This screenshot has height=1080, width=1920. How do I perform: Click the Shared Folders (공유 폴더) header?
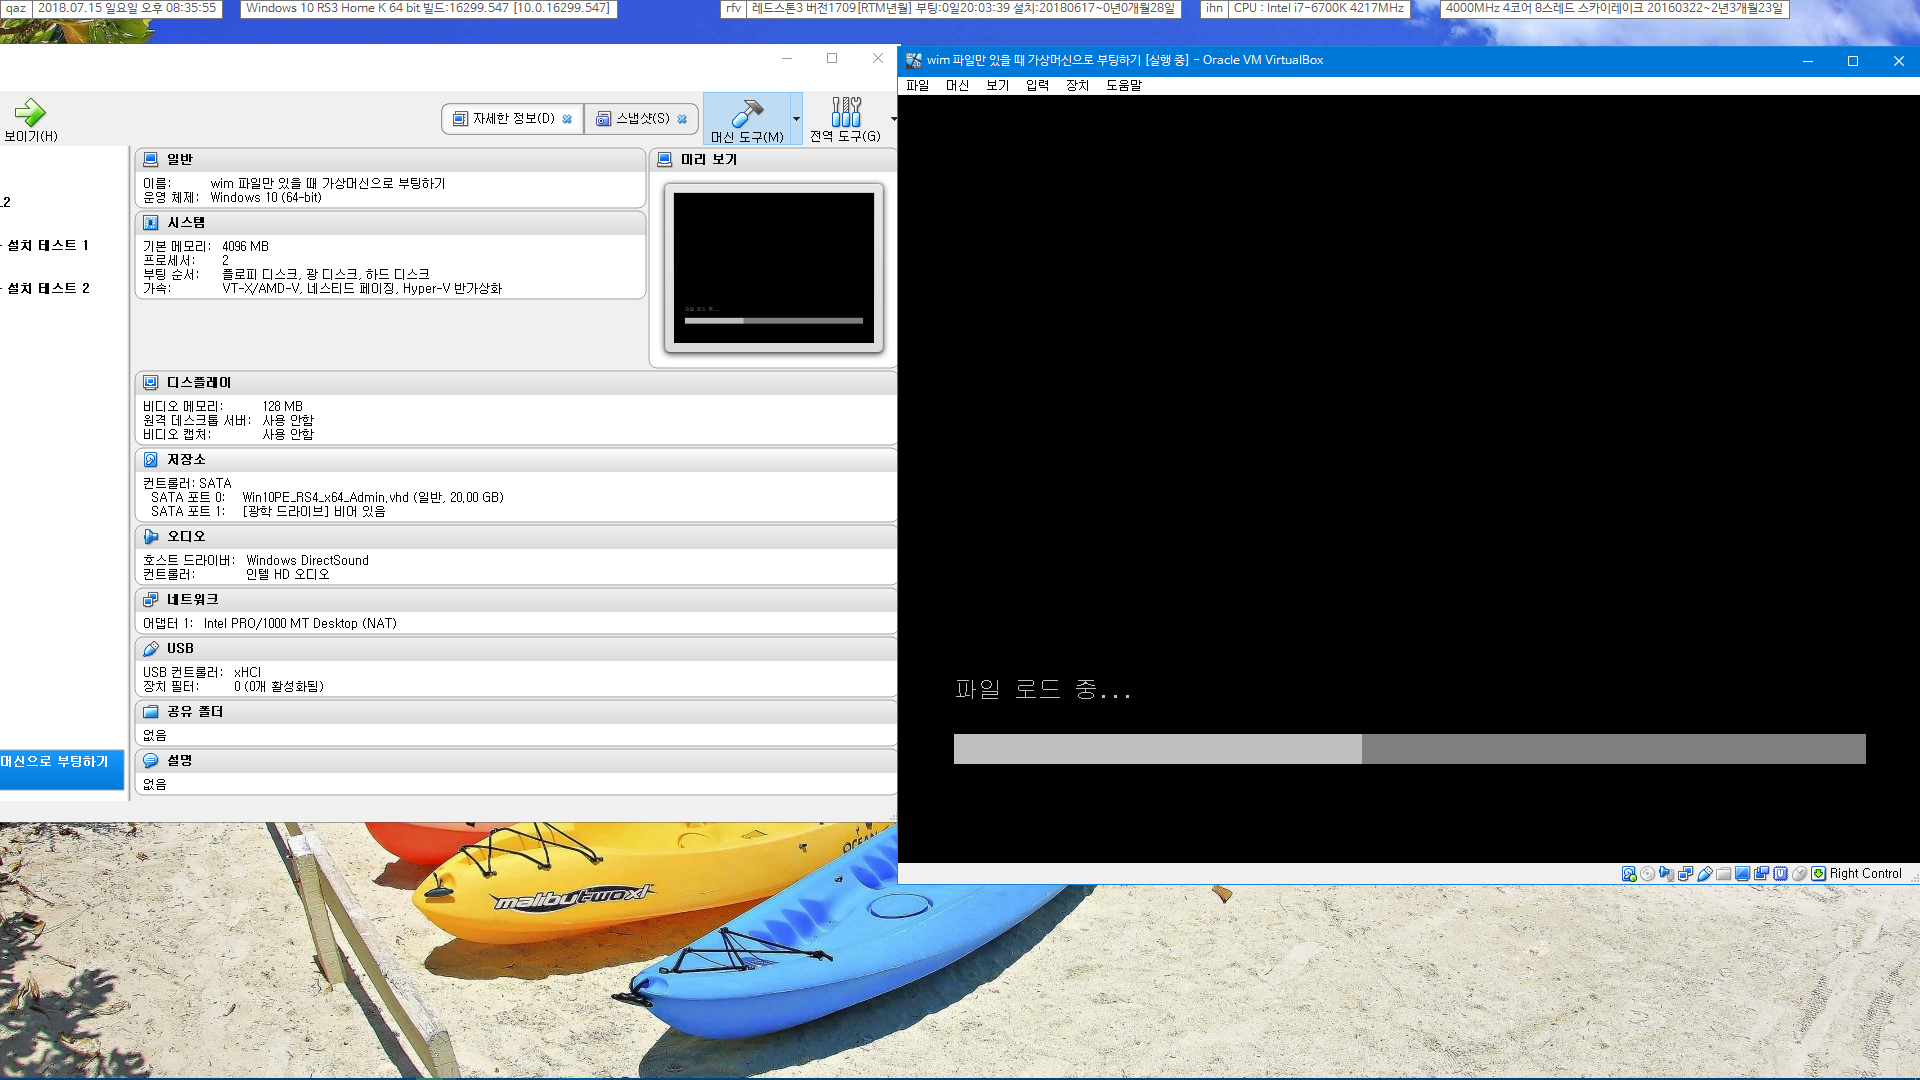click(515, 711)
